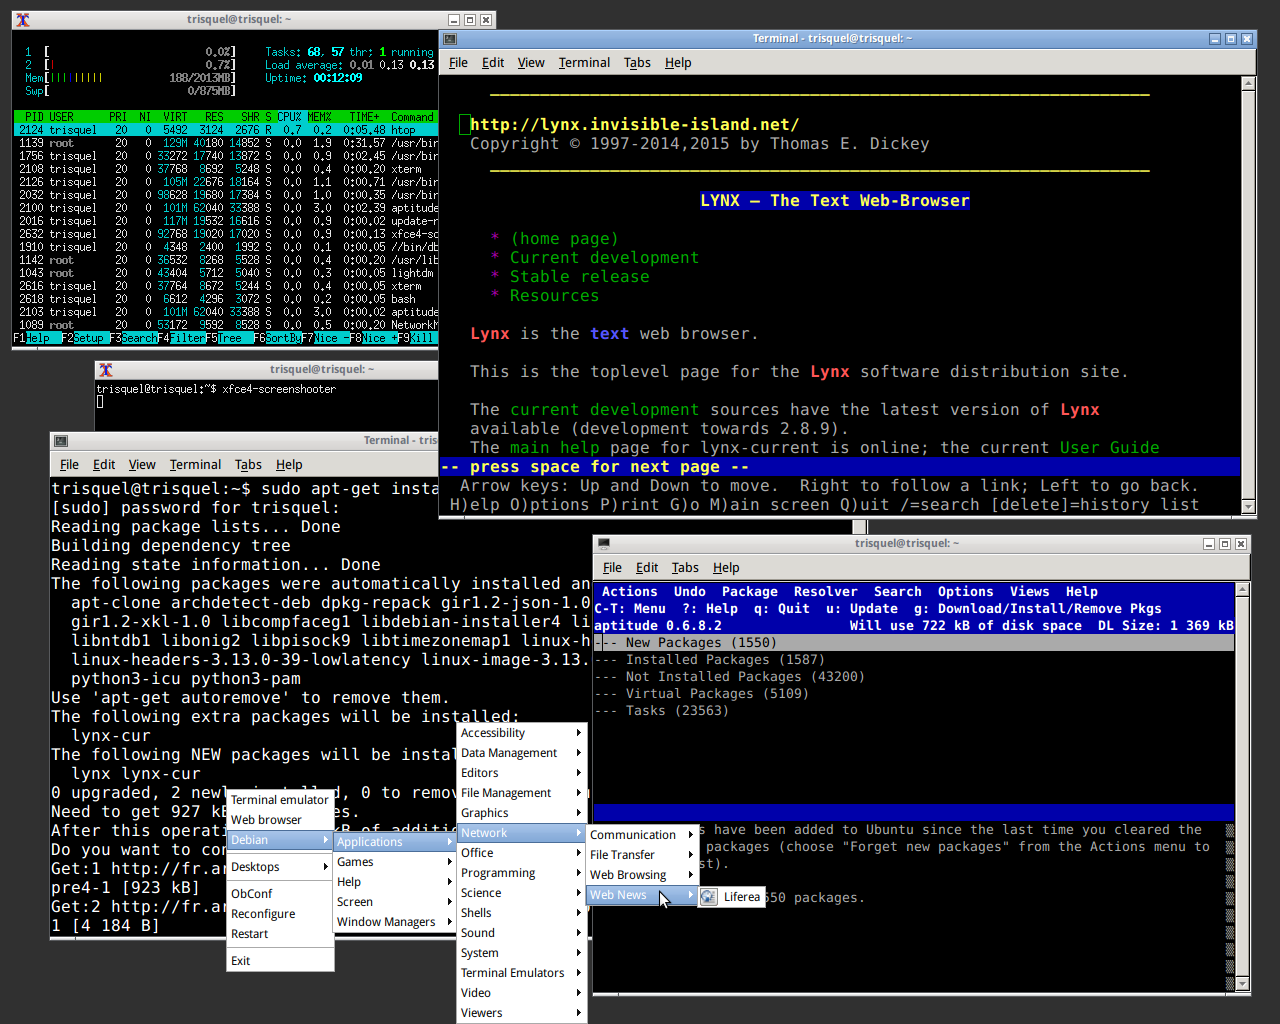Open aptitude Package menu

[x=750, y=591]
